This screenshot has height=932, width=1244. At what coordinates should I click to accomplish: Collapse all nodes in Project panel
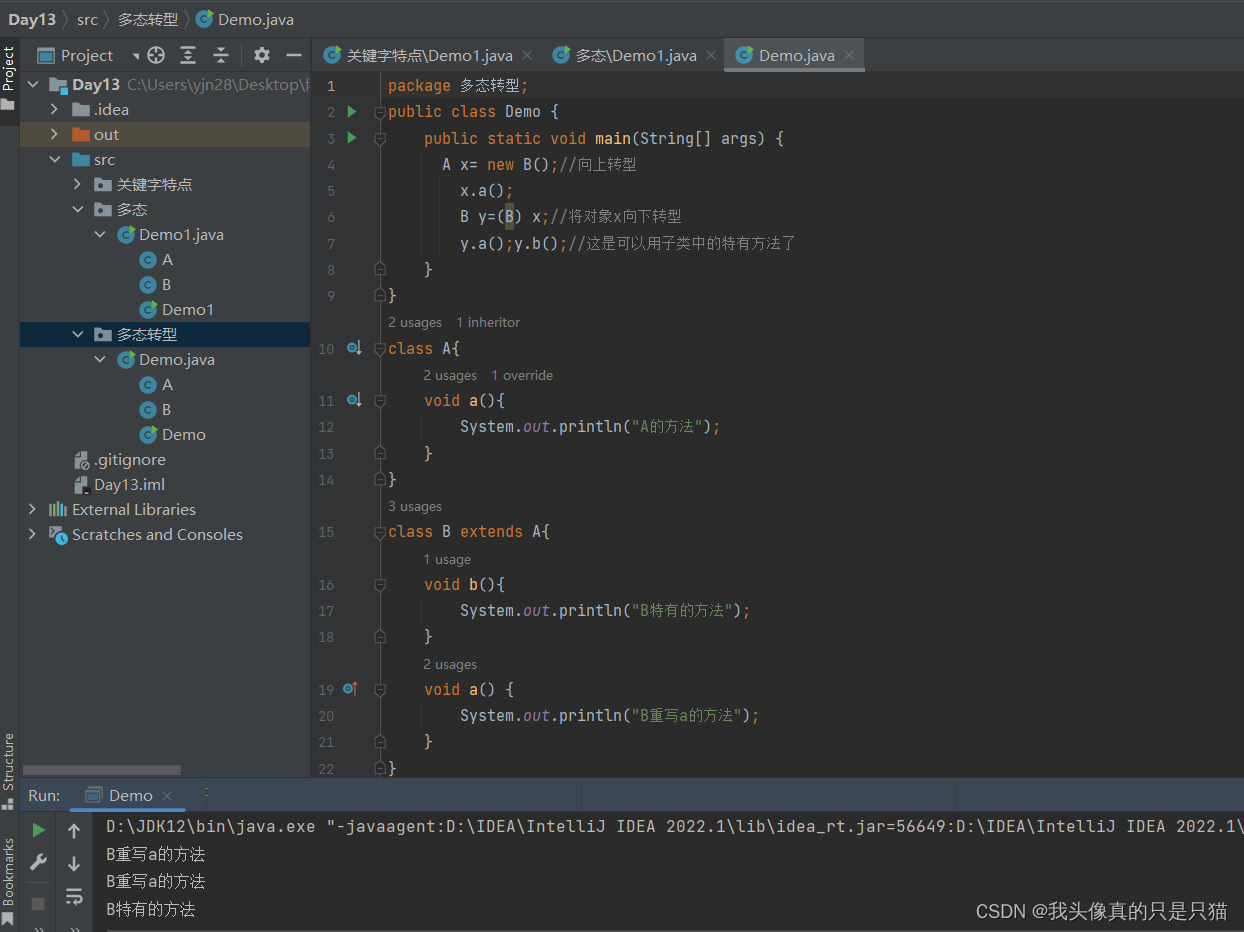221,55
